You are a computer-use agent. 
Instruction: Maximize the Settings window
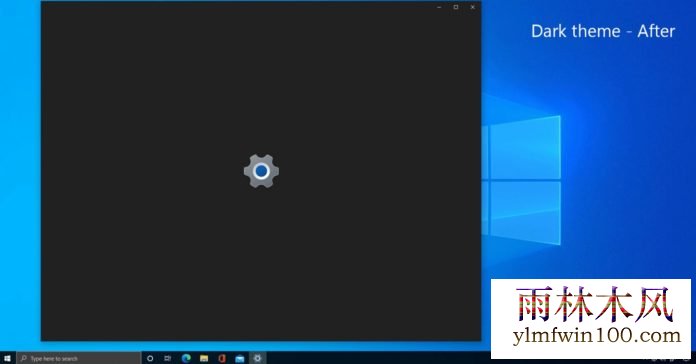click(456, 7)
